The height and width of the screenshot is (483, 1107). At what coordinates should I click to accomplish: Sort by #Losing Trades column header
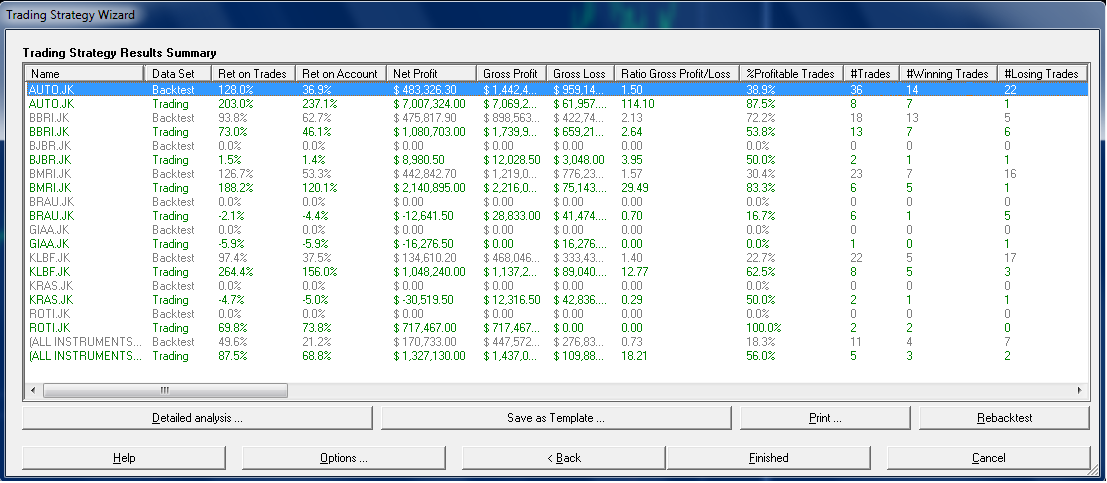coord(1041,73)
